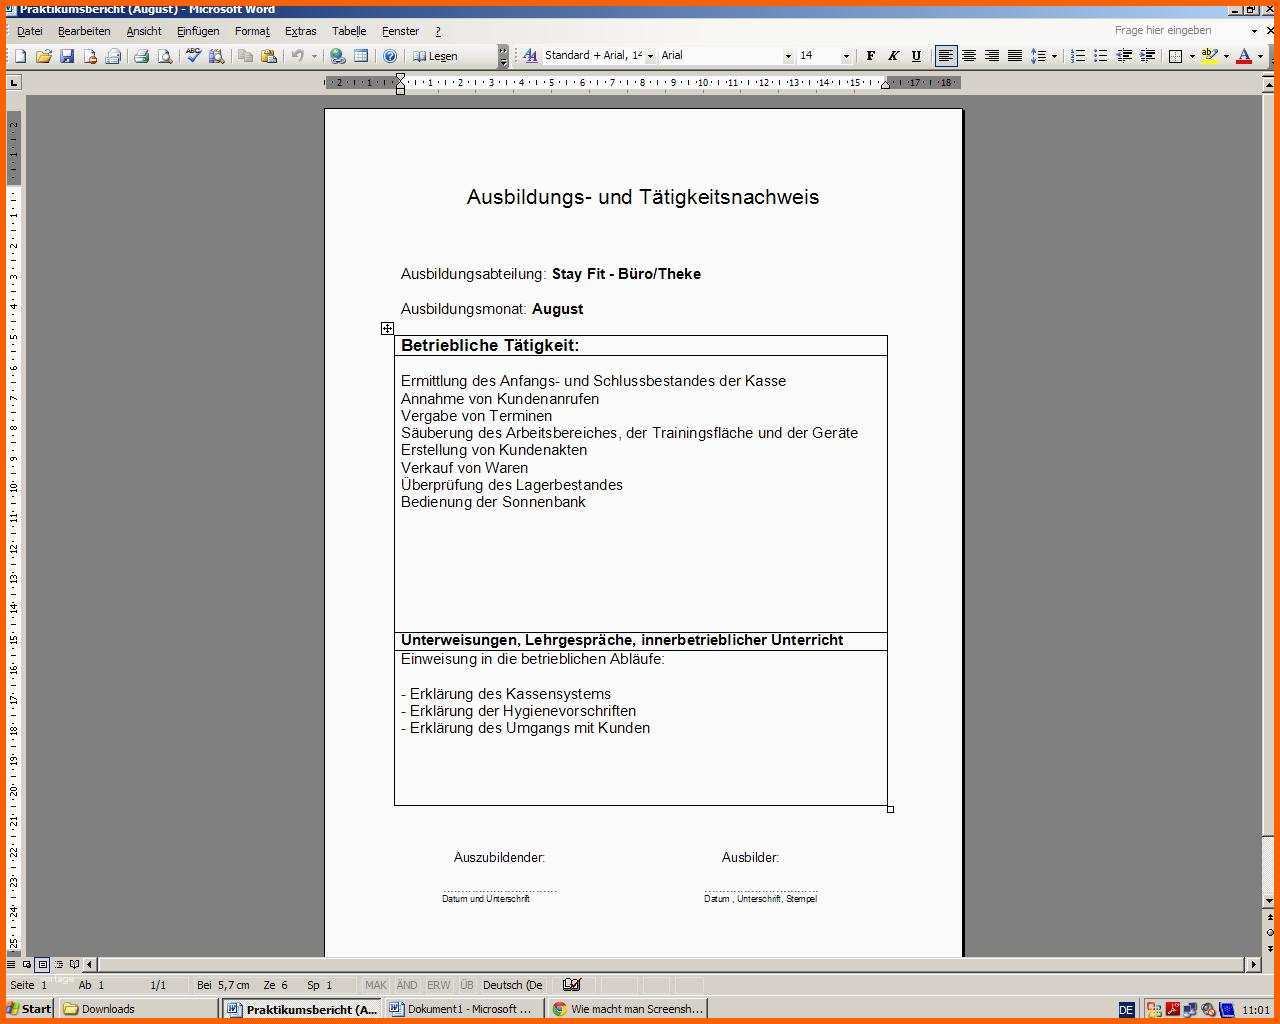
Task: Open the Research (Recherchieren) tool
Action: coord(216,56)
